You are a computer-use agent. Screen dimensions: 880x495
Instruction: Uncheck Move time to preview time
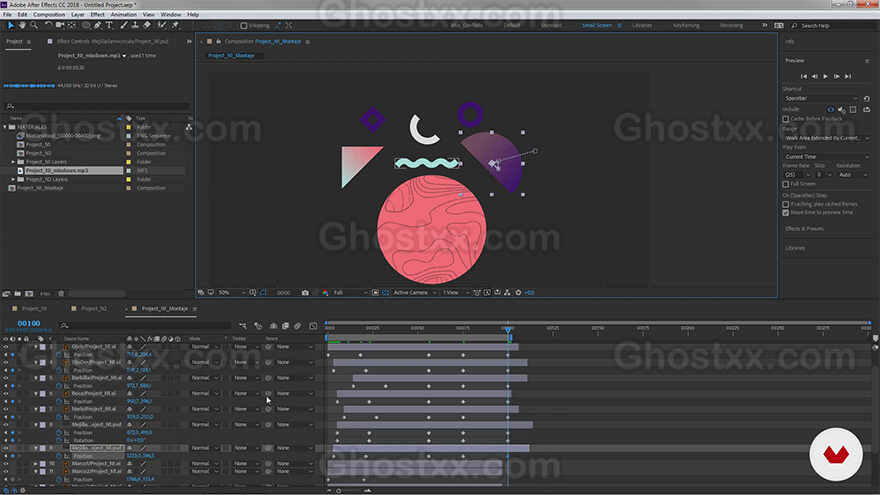click(x=786, y=213)
